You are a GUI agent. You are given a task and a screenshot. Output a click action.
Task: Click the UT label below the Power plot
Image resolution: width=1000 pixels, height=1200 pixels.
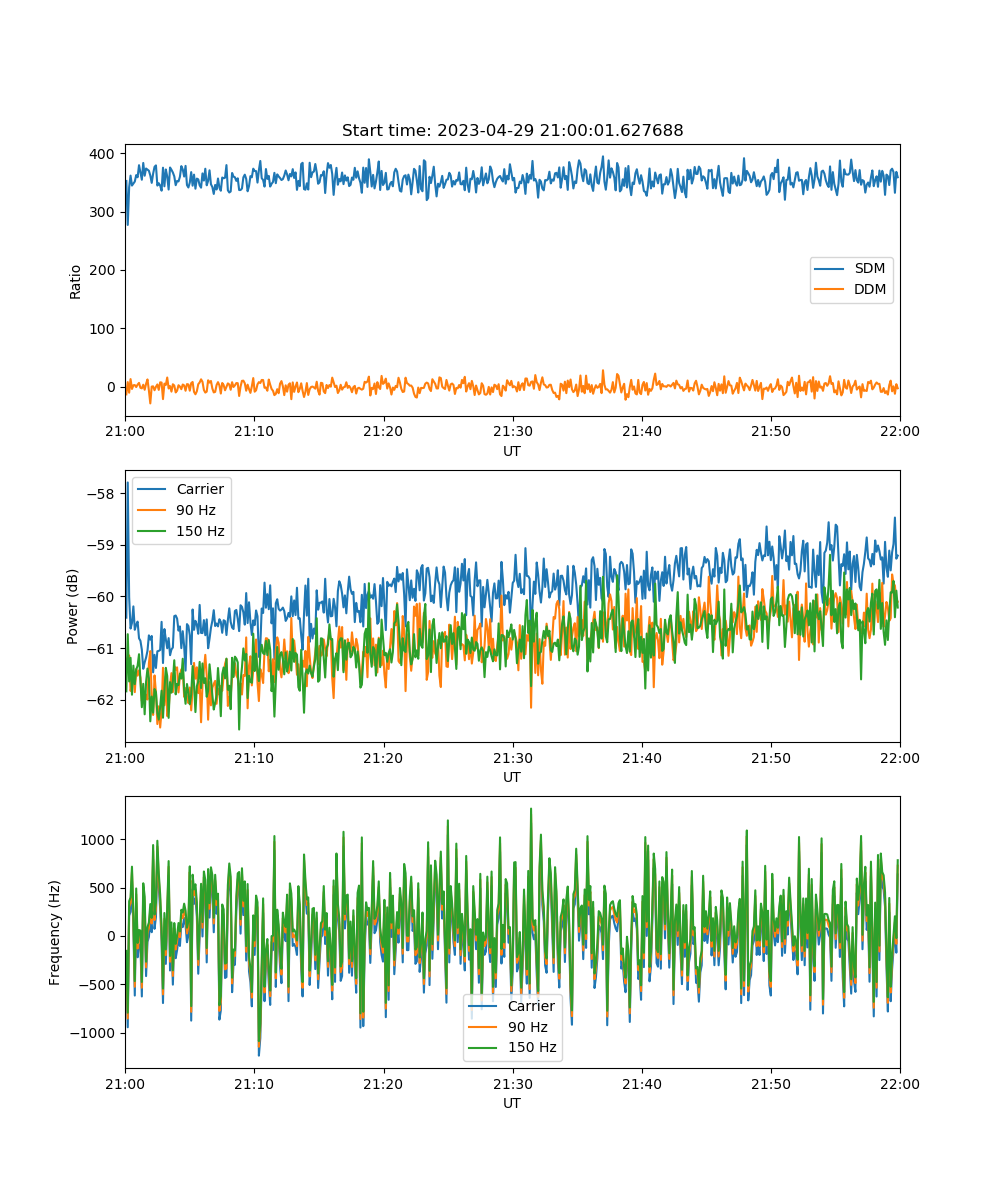pyautogui.click(x=512, y=777)
